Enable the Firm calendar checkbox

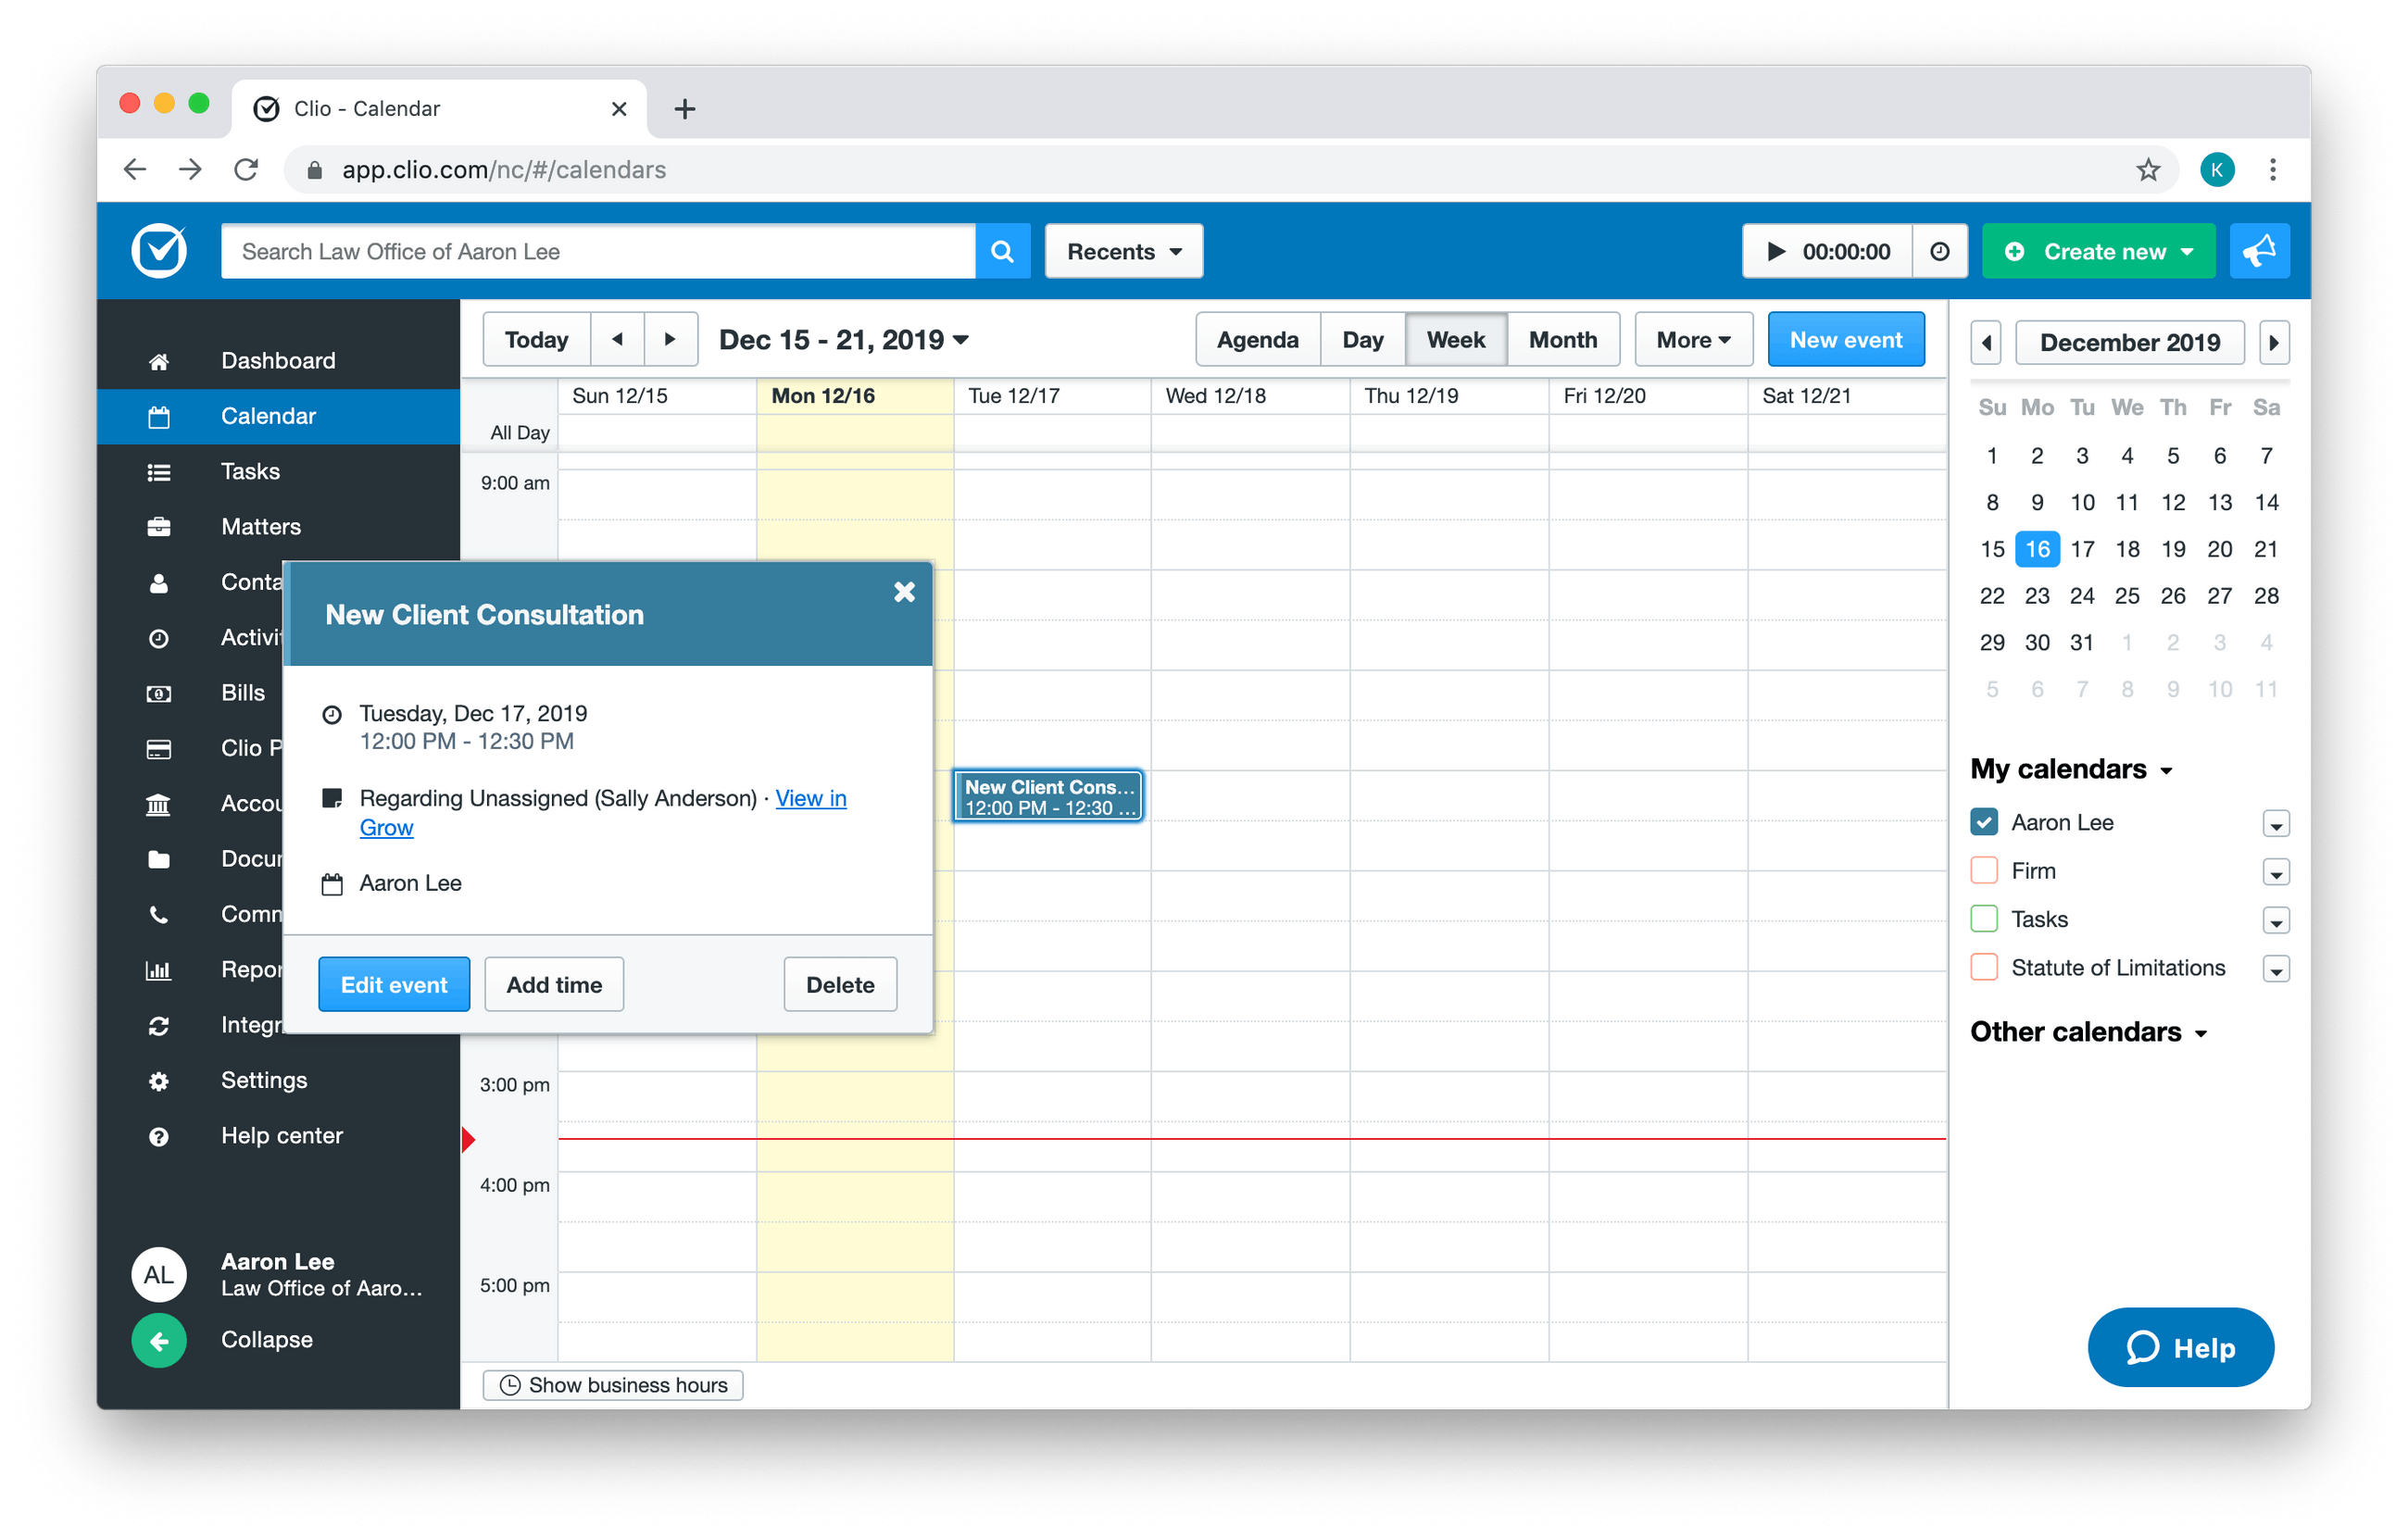pyautogui.click(x=1984, y=870)
